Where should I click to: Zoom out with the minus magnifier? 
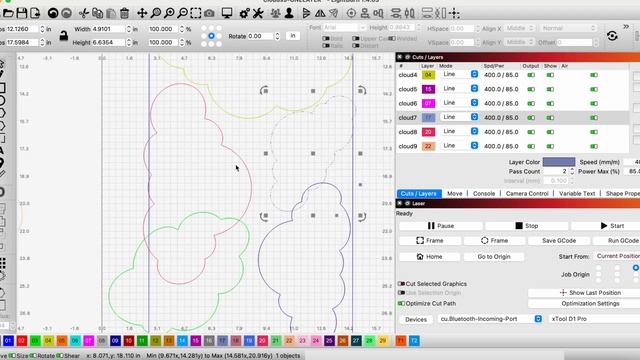182,13
